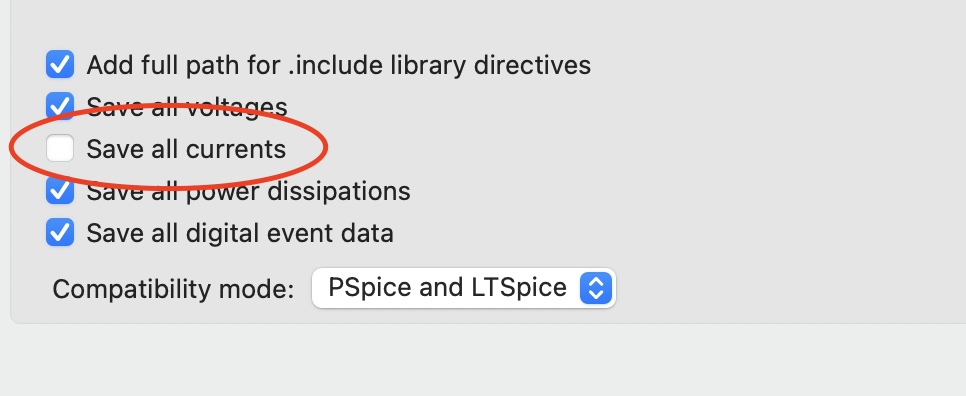966x396 pixels.
Task: Click the blue up-down chevron on compatibility popup
Action: (596, 288)
